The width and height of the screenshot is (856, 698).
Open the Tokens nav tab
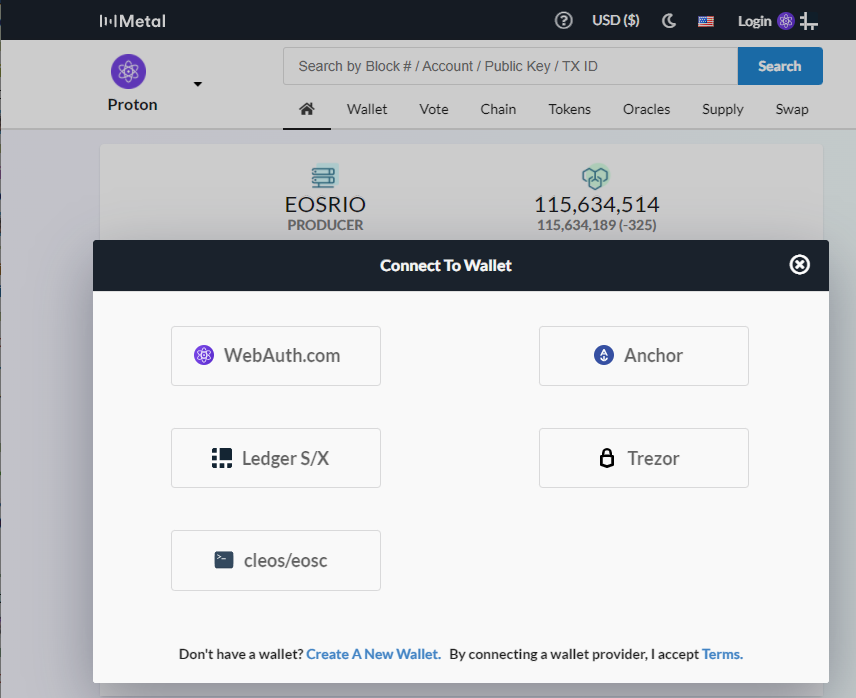point(569,109)
